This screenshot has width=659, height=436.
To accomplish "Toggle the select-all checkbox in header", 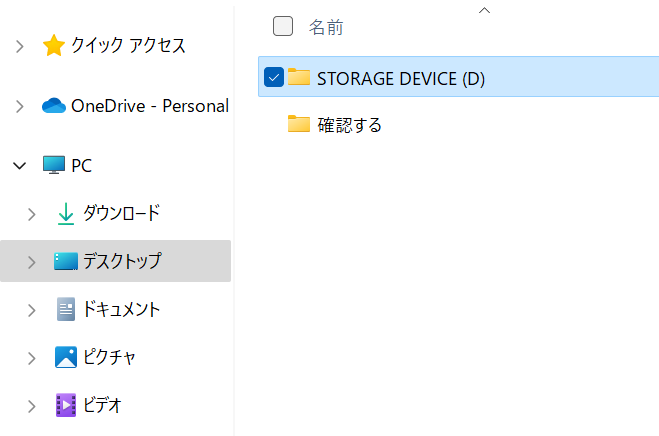I will point(283,26).
